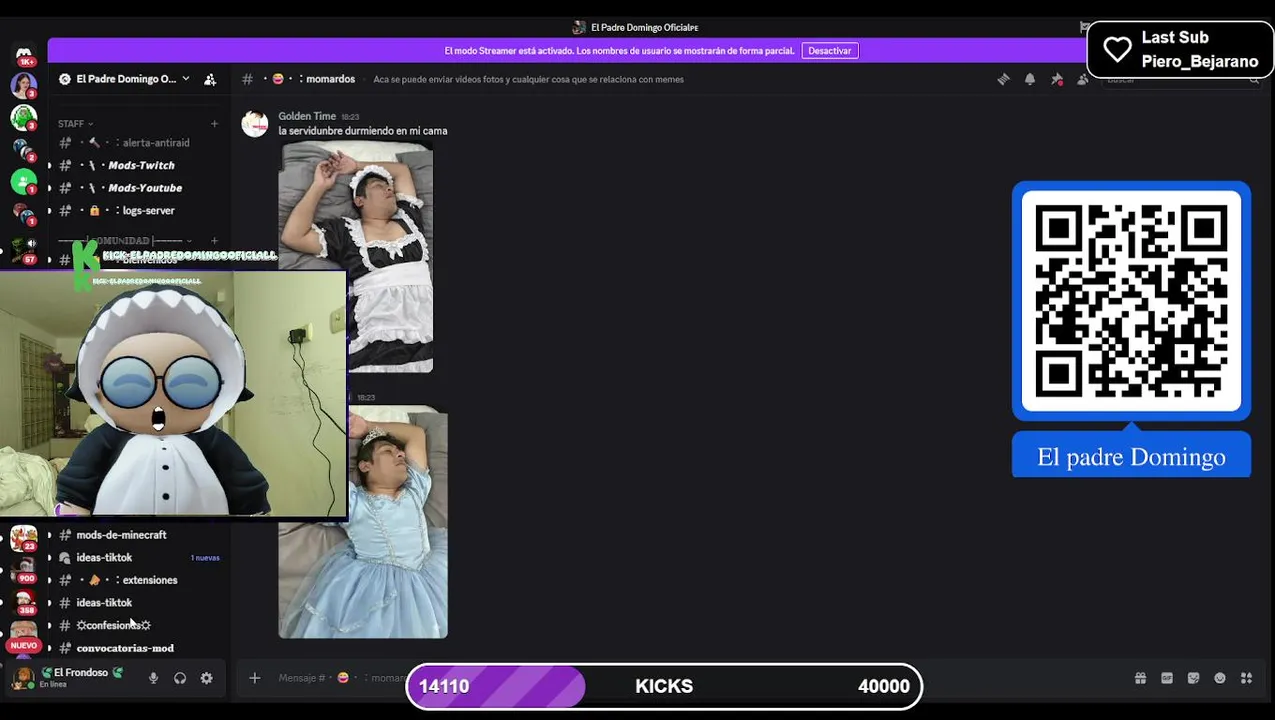Click Desactivar to disable Streamer mode

[x=830, y=51]
